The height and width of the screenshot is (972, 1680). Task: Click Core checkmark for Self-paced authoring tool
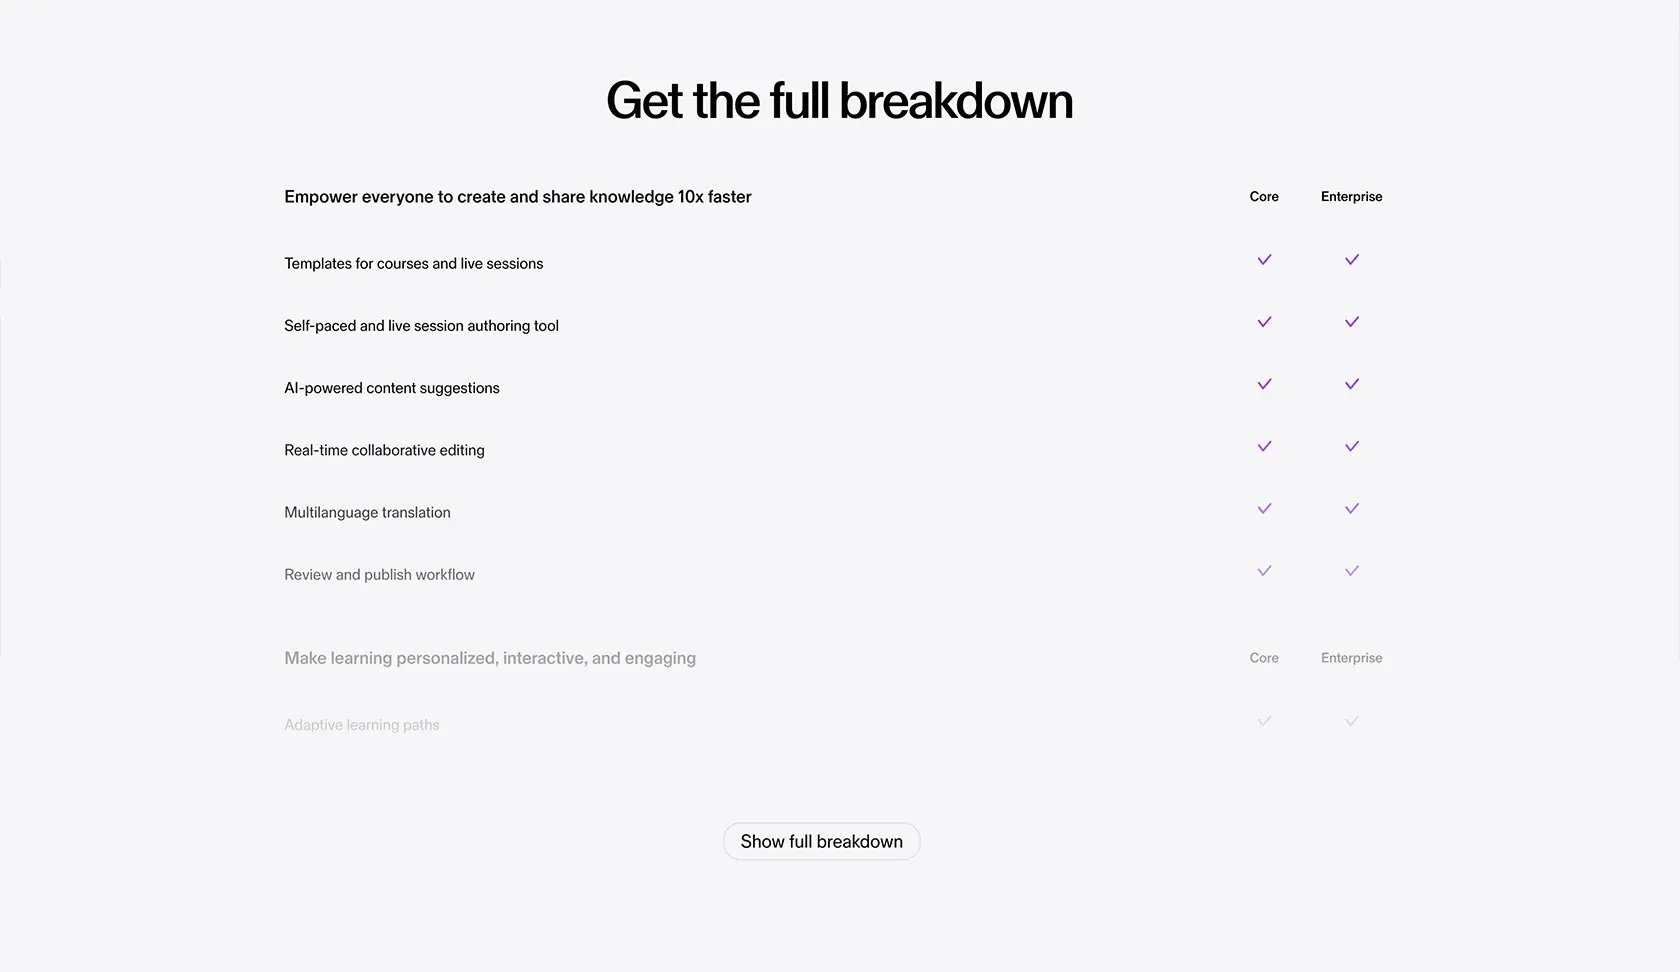click(1264, 322)
